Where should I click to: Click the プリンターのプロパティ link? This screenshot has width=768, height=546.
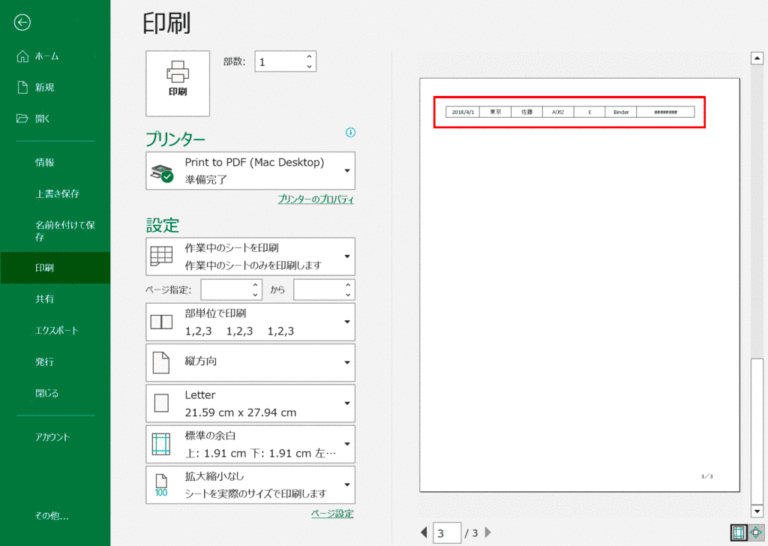315,200
